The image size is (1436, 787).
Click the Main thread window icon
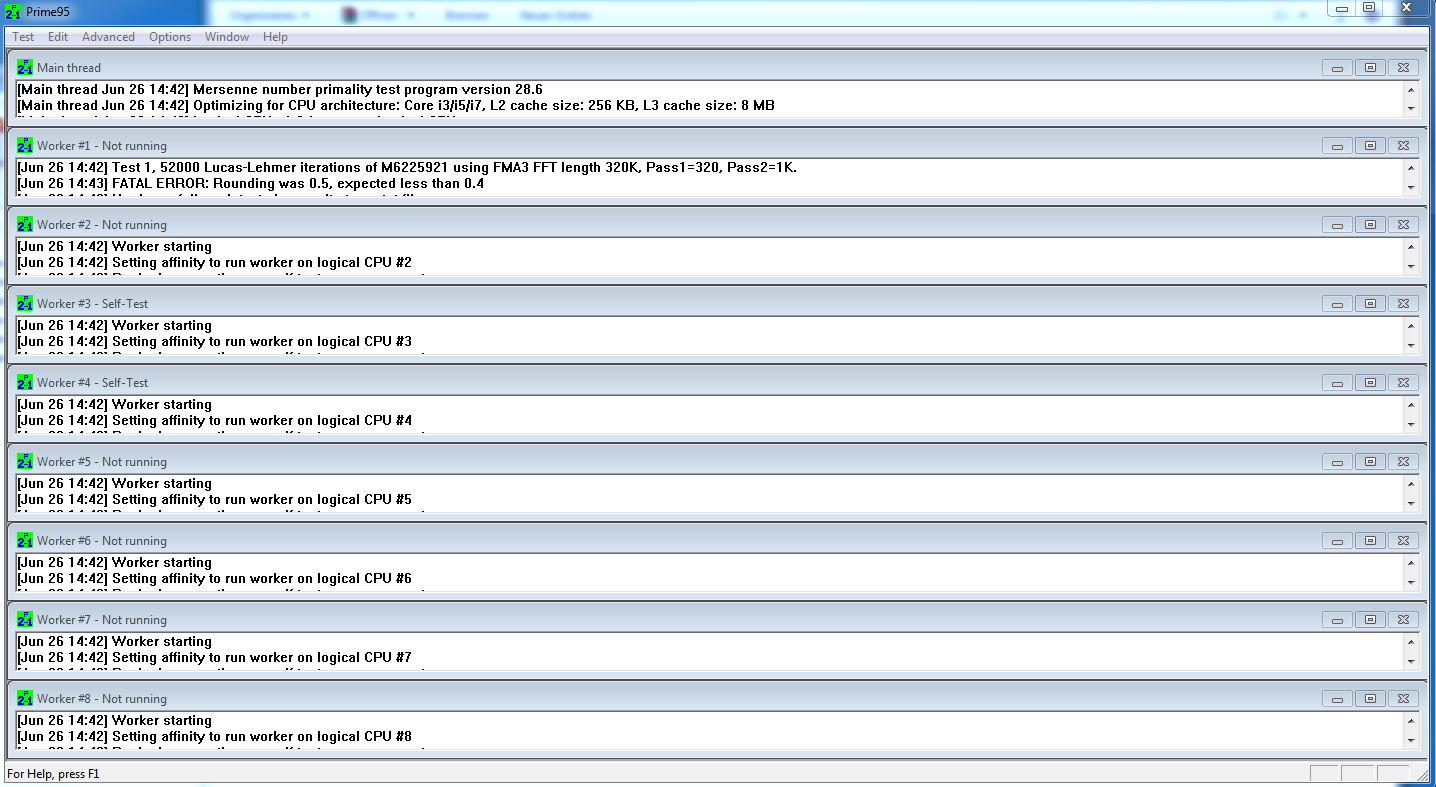[25, 67]
